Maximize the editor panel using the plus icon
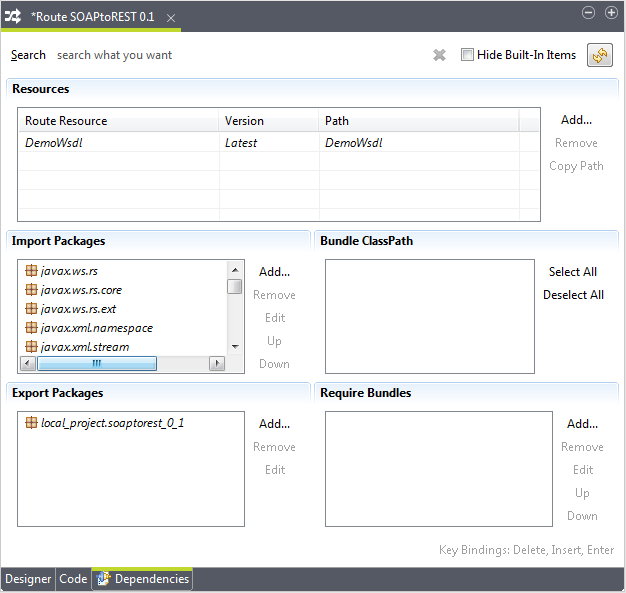 tap(611, 13)
